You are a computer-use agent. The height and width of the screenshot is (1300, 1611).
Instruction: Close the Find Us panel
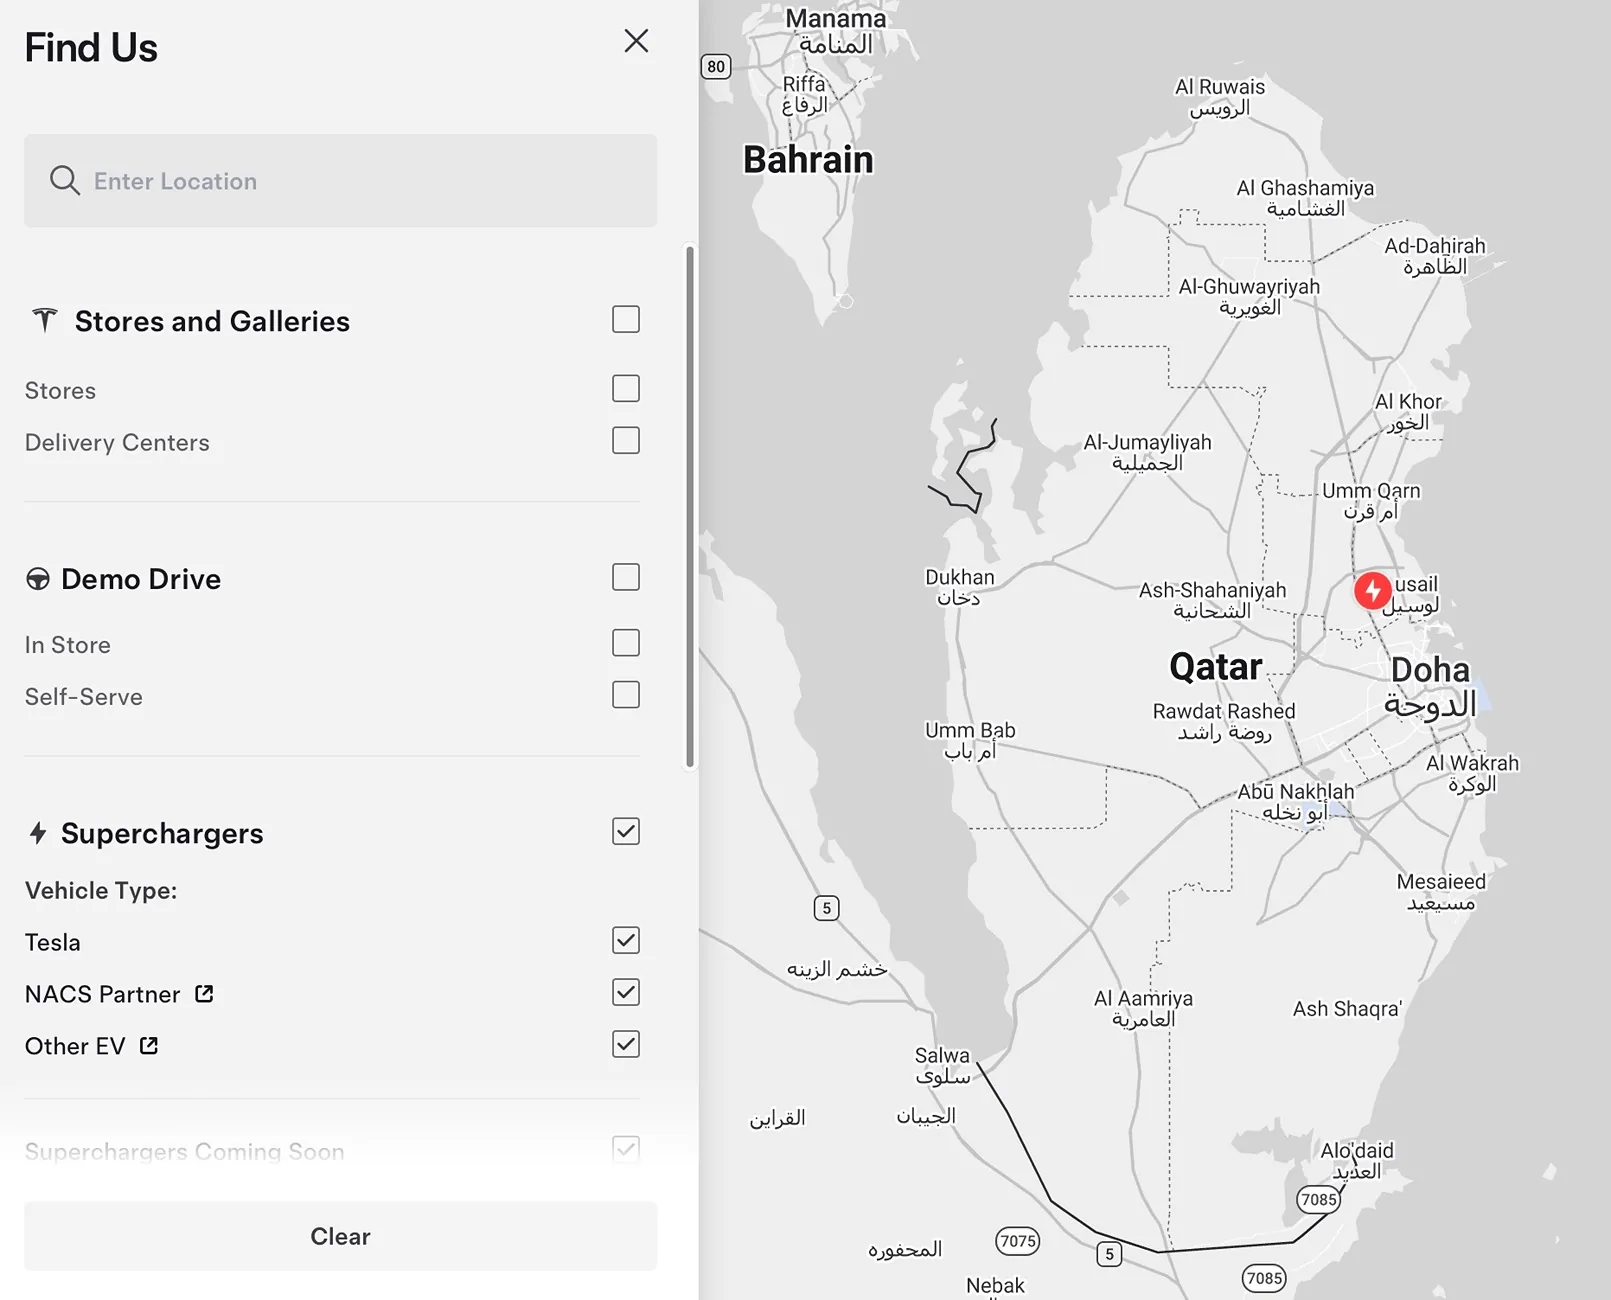(x=636, y=41)
